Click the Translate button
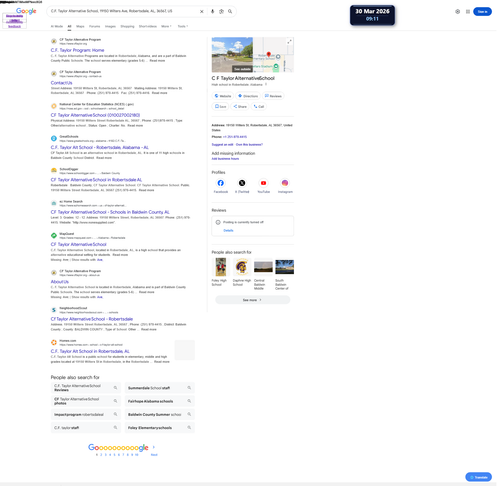500x486 pixels. click(478, 477)
